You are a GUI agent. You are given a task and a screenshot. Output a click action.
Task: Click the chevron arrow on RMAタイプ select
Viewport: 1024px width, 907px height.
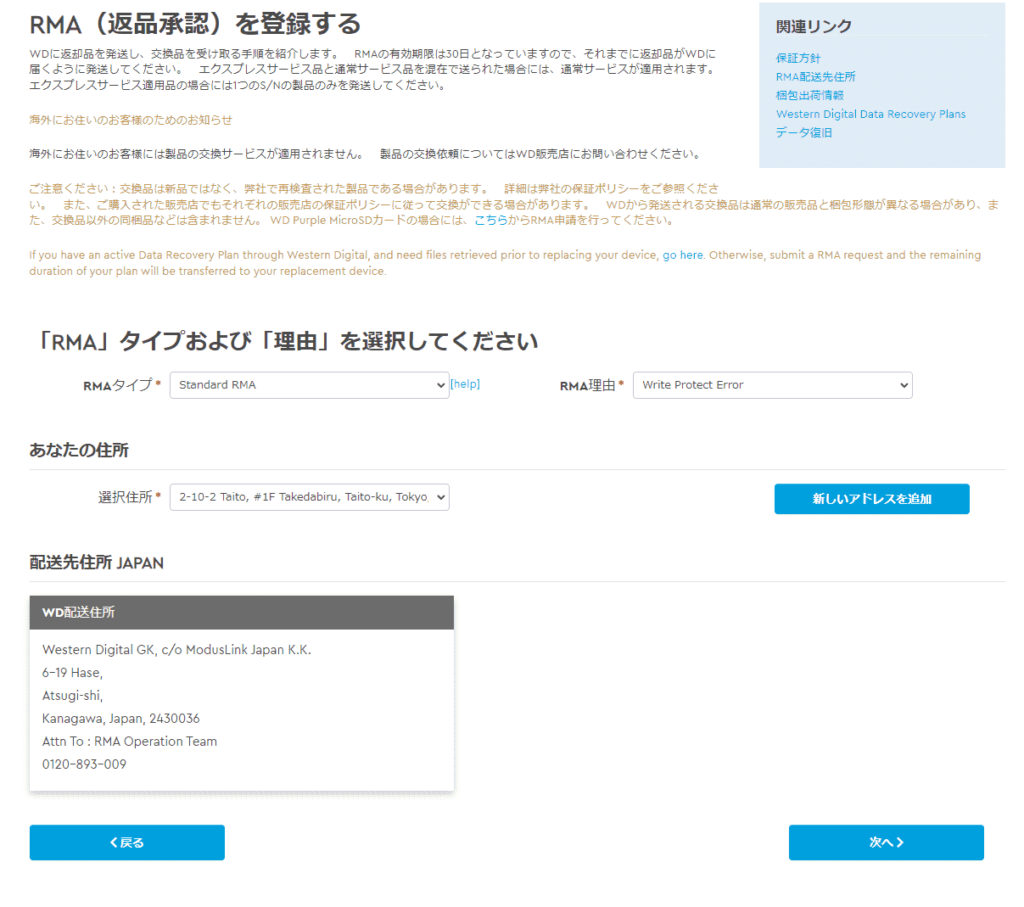[x=441, y=385]
